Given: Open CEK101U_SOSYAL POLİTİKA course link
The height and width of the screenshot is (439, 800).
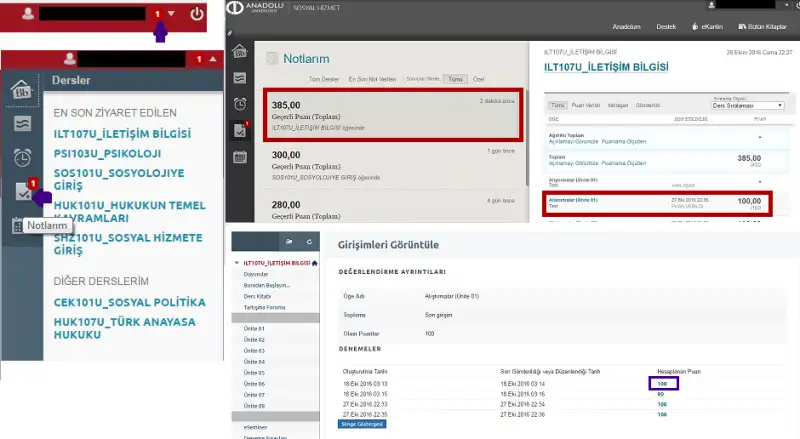Looking at the screenshot, I should coord(129,302).
